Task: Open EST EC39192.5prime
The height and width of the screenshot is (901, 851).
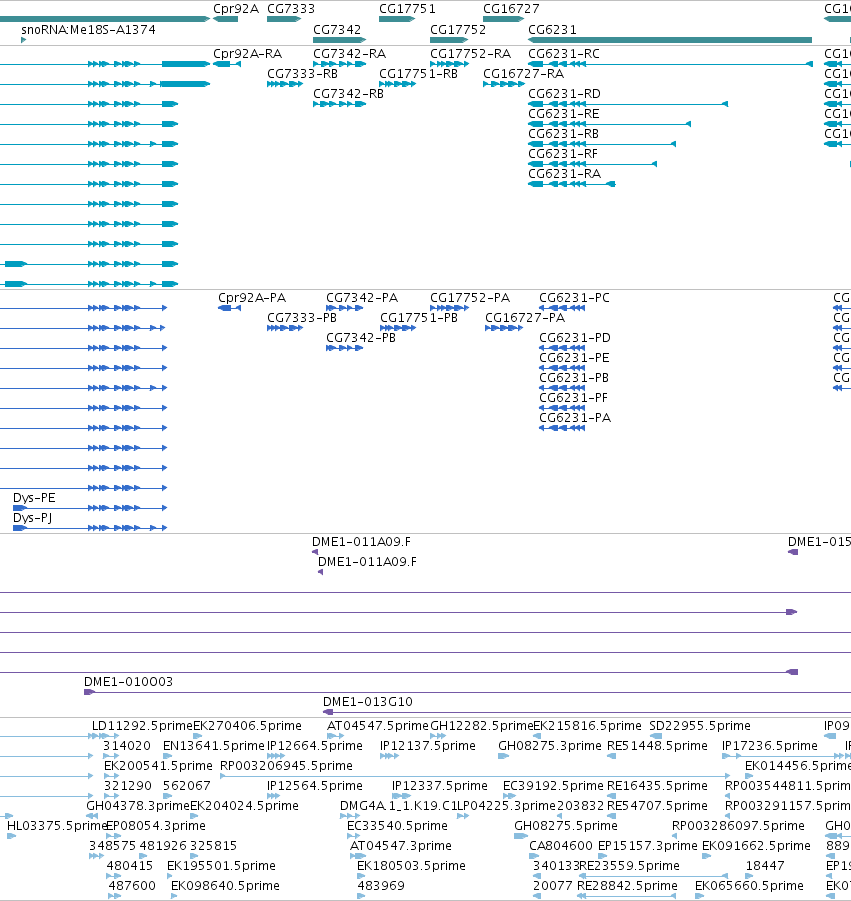Action: point(553,786)
